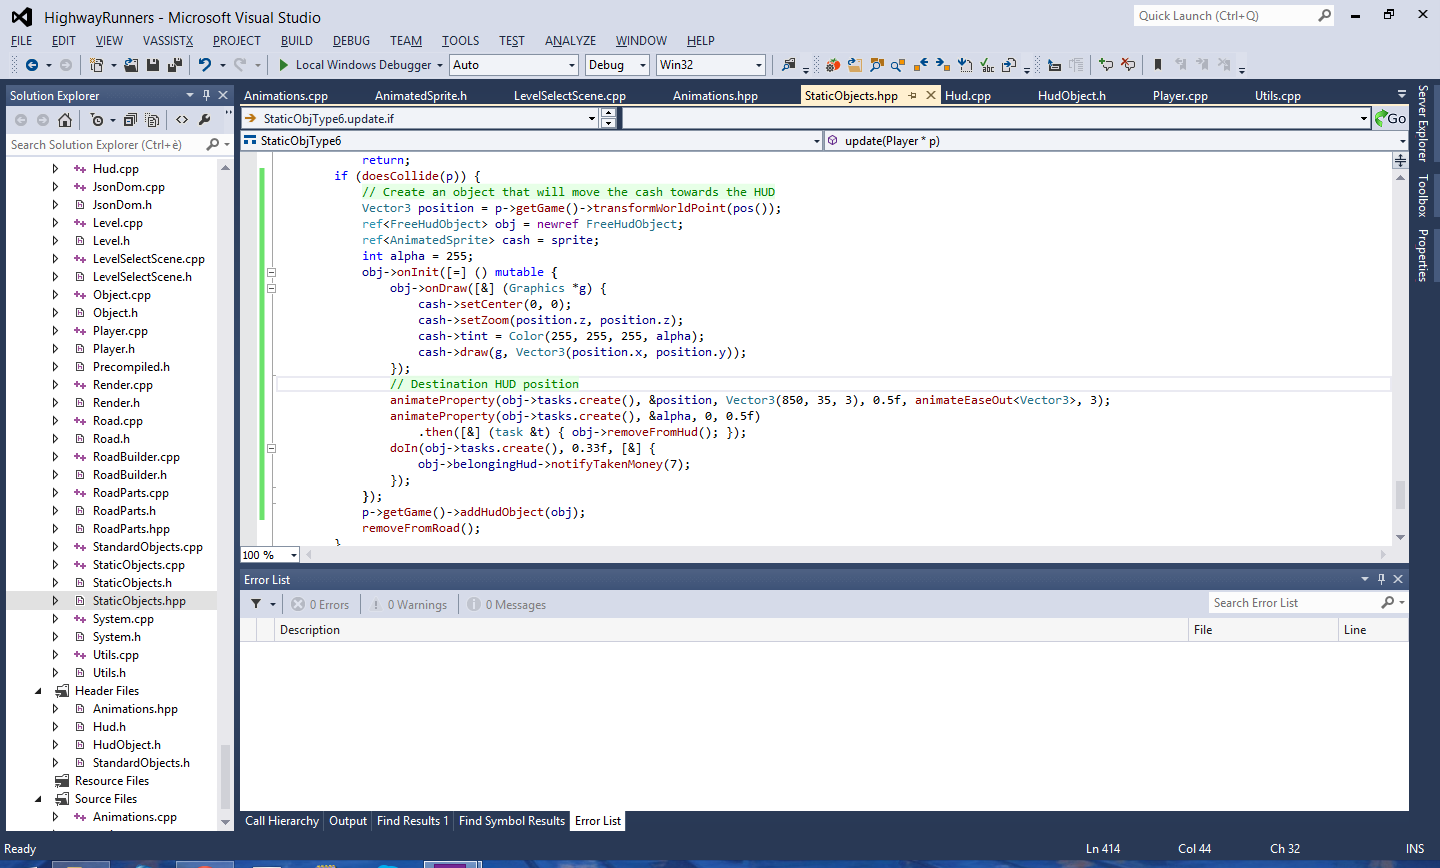1440x868 pixels.
Task: Click the Home icon in Solution Explorer
Action: 65,120
